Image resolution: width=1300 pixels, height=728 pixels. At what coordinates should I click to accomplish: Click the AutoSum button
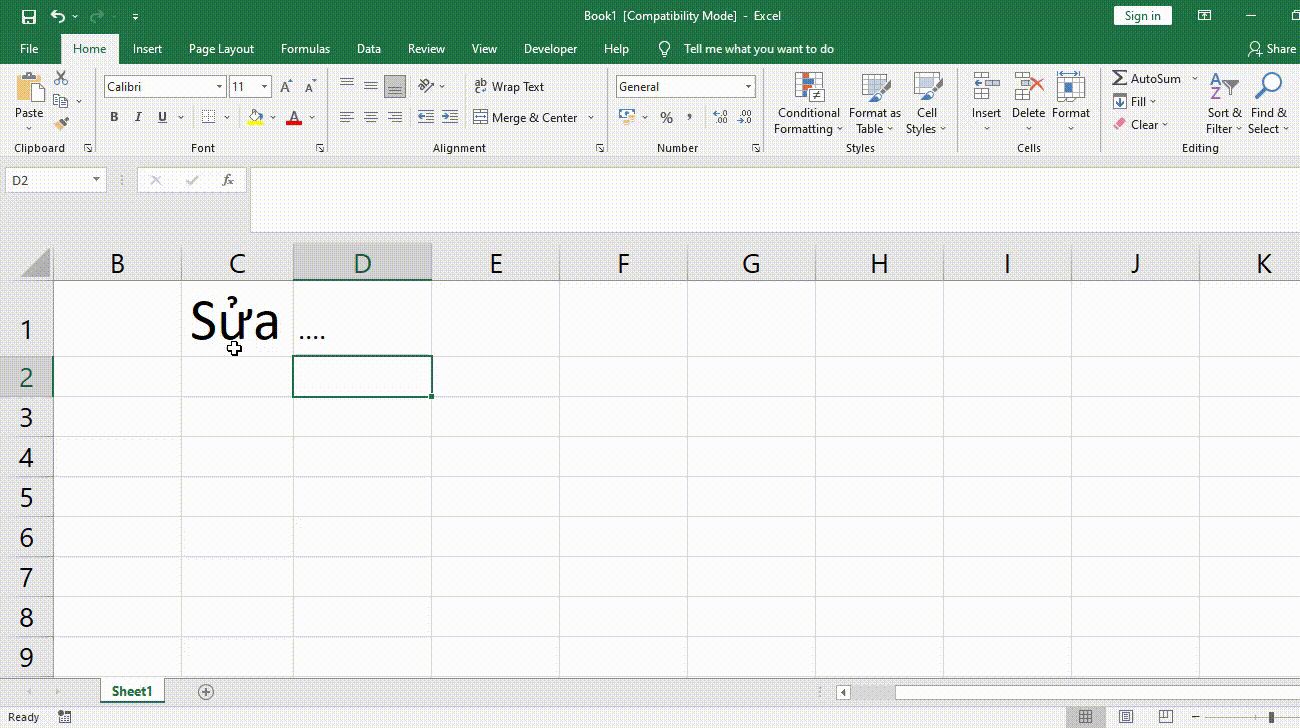pyautogui.click(x=1147, y=78)
